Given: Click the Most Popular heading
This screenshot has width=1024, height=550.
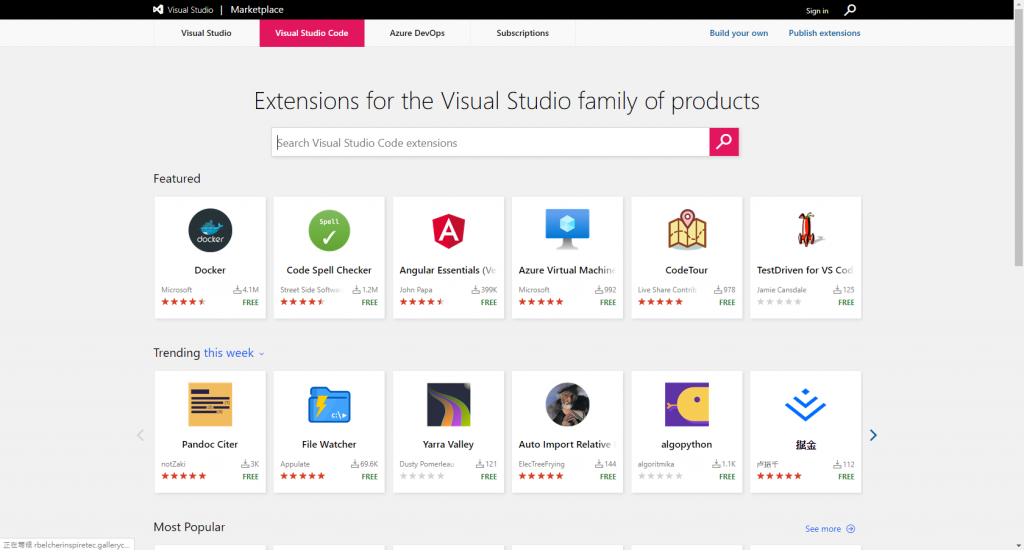Looking at the screenshot, I should 189,527.
